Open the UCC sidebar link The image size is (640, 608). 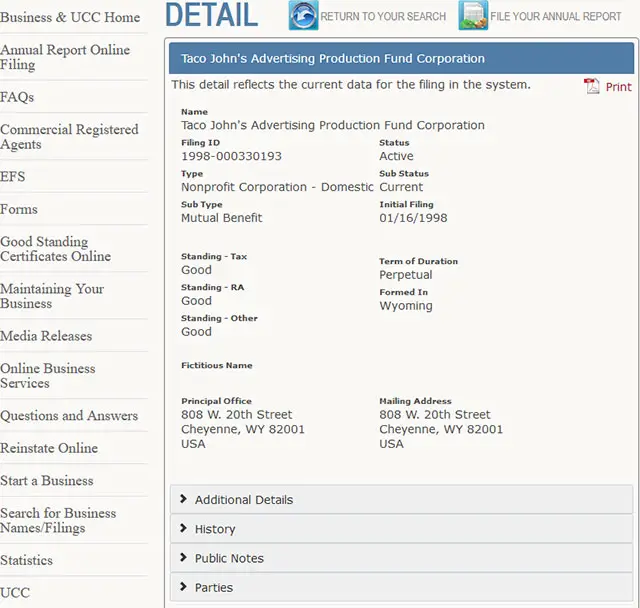pyautogui.click(x=15, y=592)
